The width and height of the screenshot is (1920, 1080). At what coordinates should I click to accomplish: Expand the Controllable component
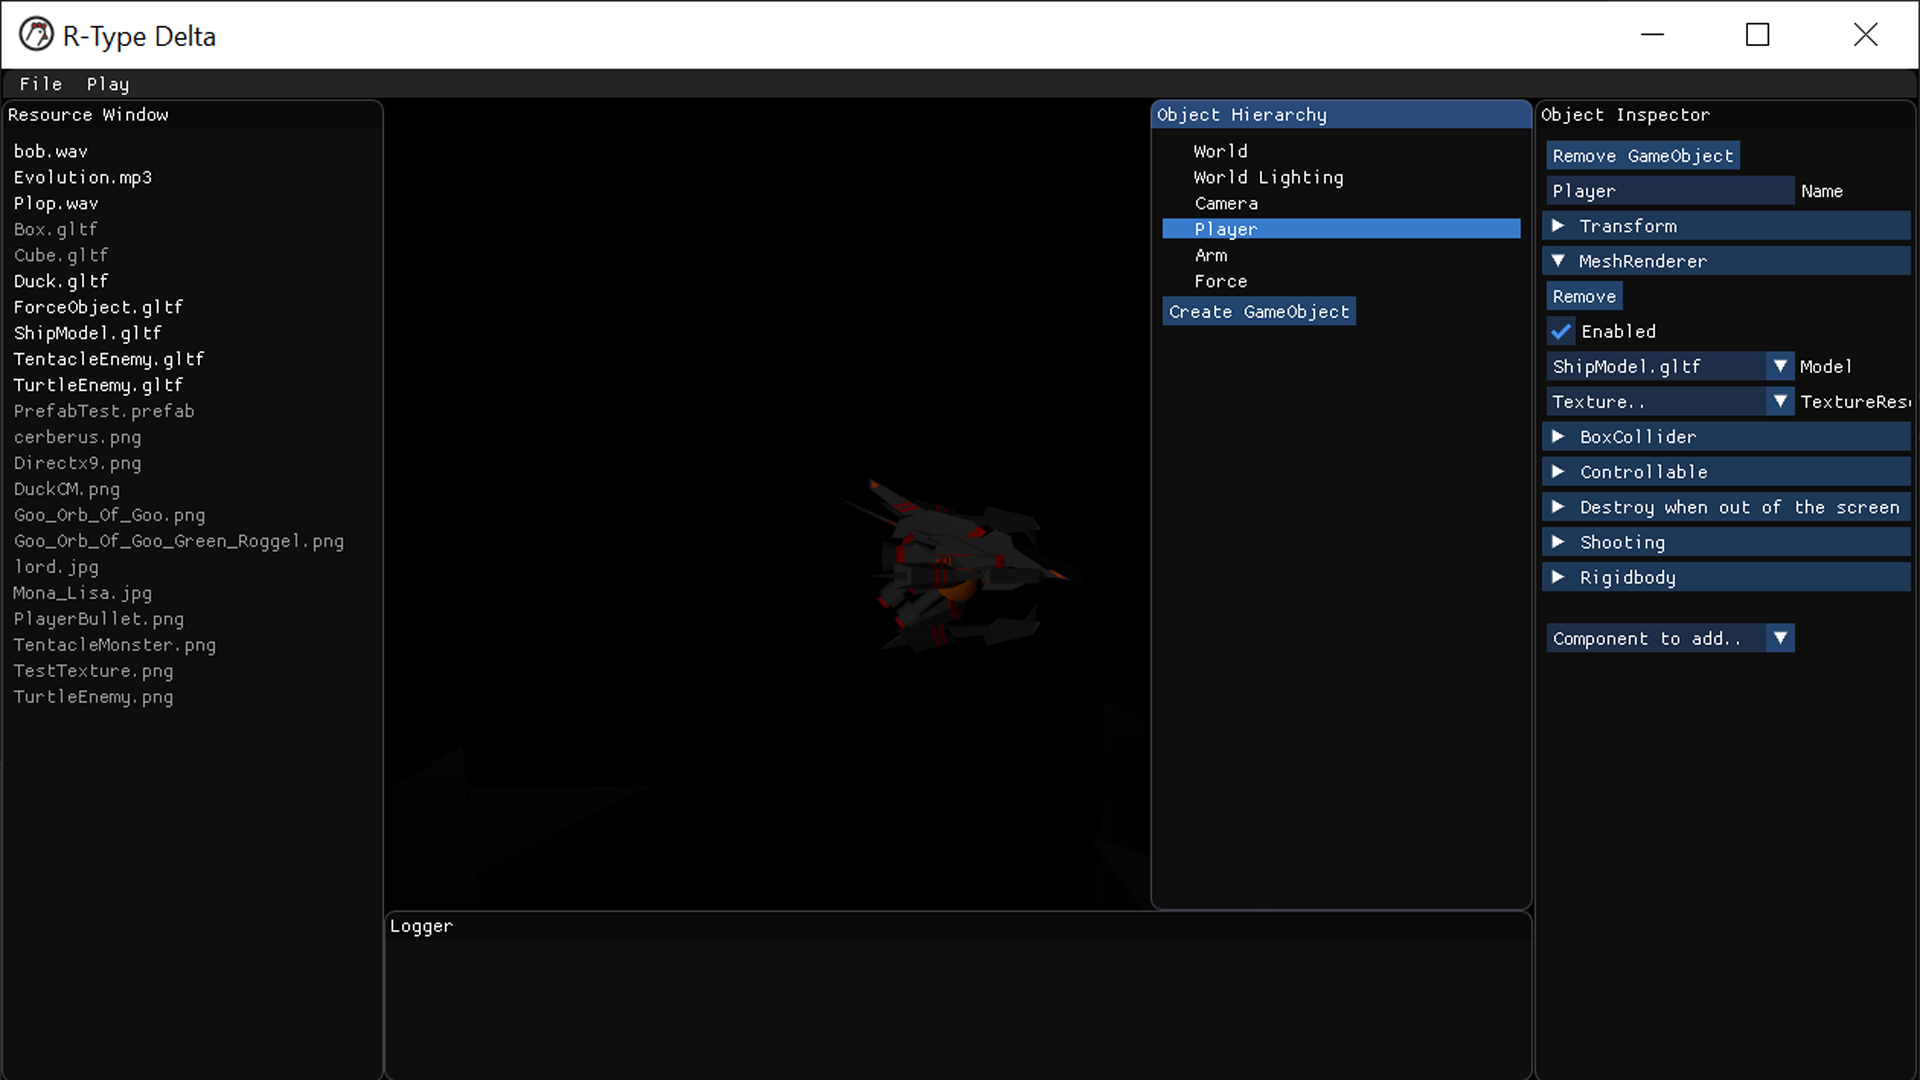click(1727, 472)
